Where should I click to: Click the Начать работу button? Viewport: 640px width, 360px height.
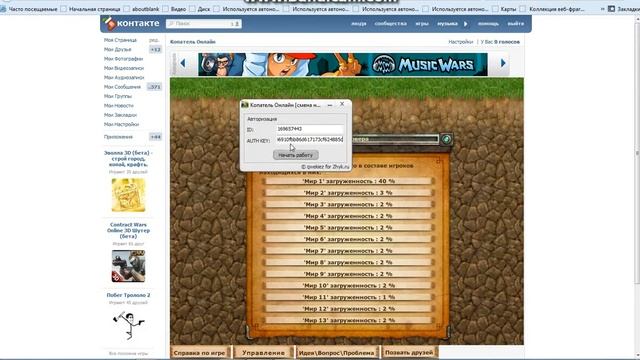click(296, 155)
